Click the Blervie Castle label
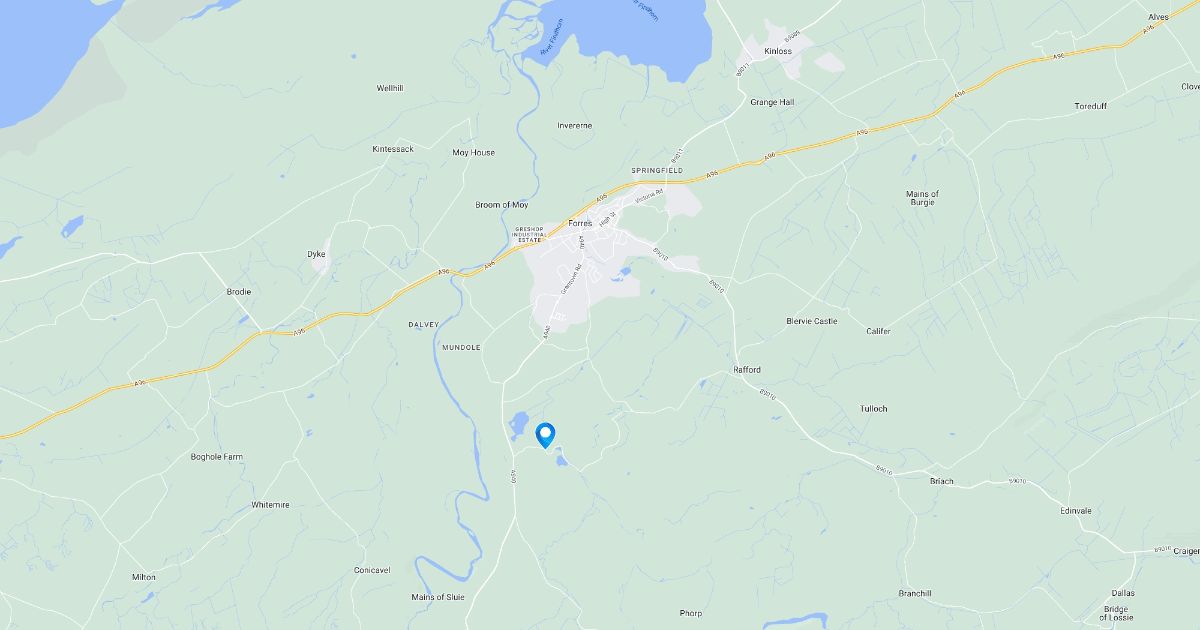Viewport: 1200px width, 630px height. click(812, 321)
